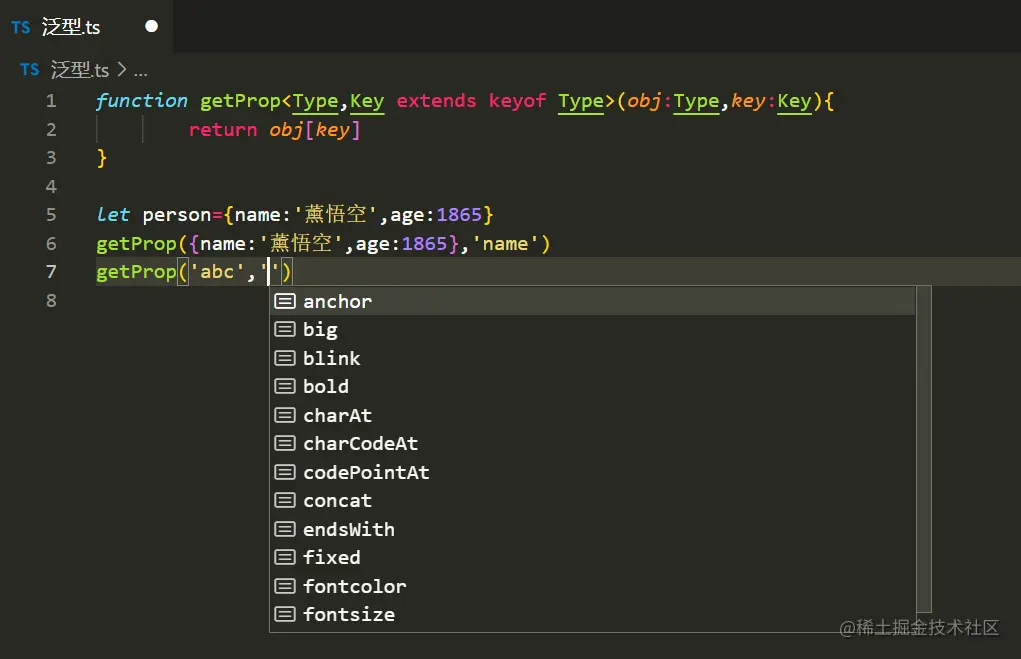
Task: Click the closing brace on line 3
Action: 102,158
